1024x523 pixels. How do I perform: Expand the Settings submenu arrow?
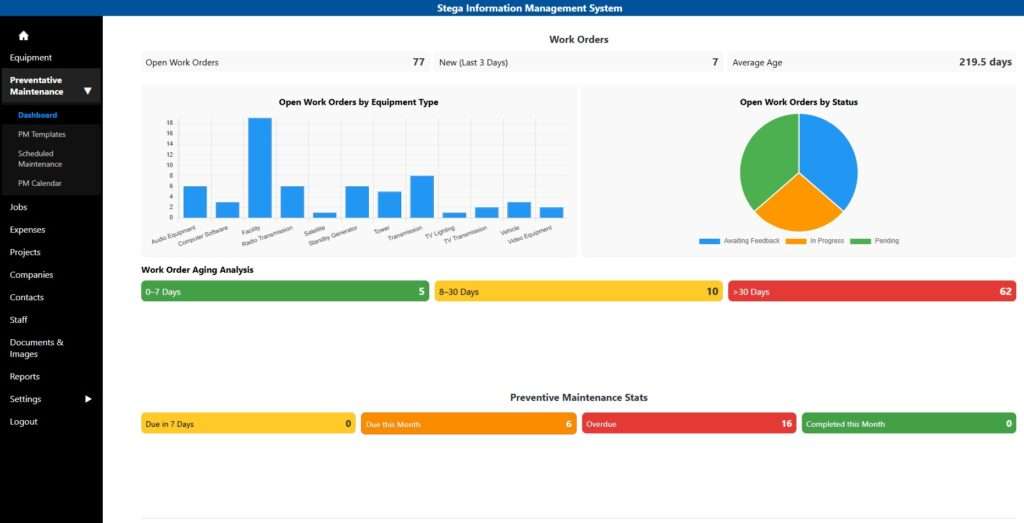tap(88, 399)
